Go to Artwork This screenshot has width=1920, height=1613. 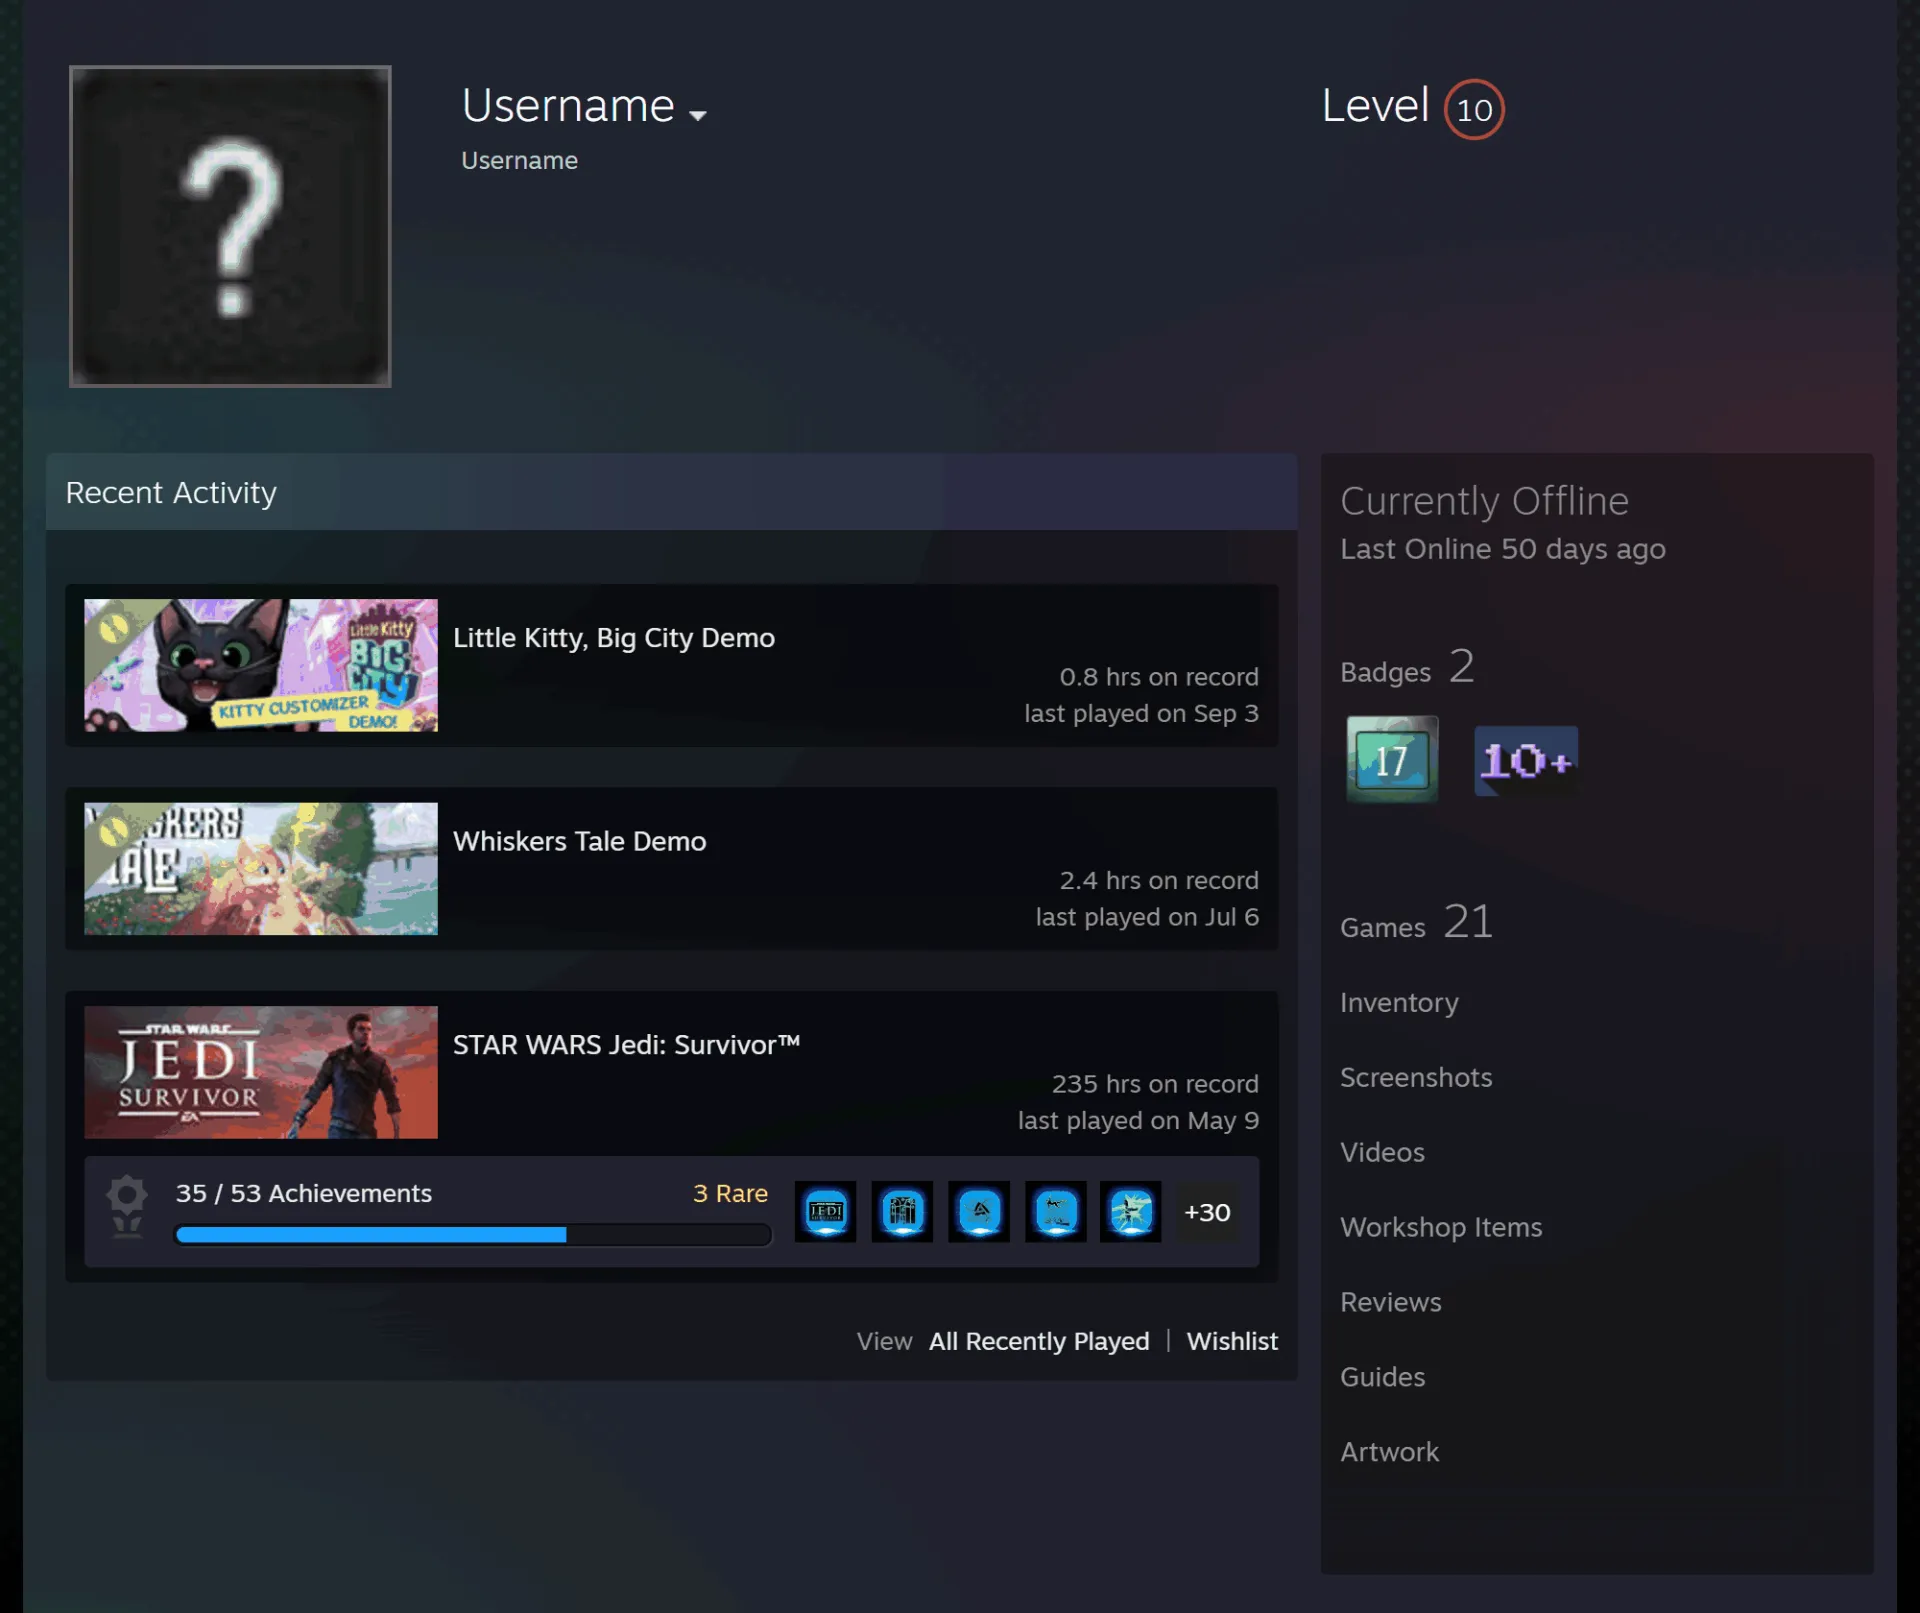(x=1390, y=1452)
